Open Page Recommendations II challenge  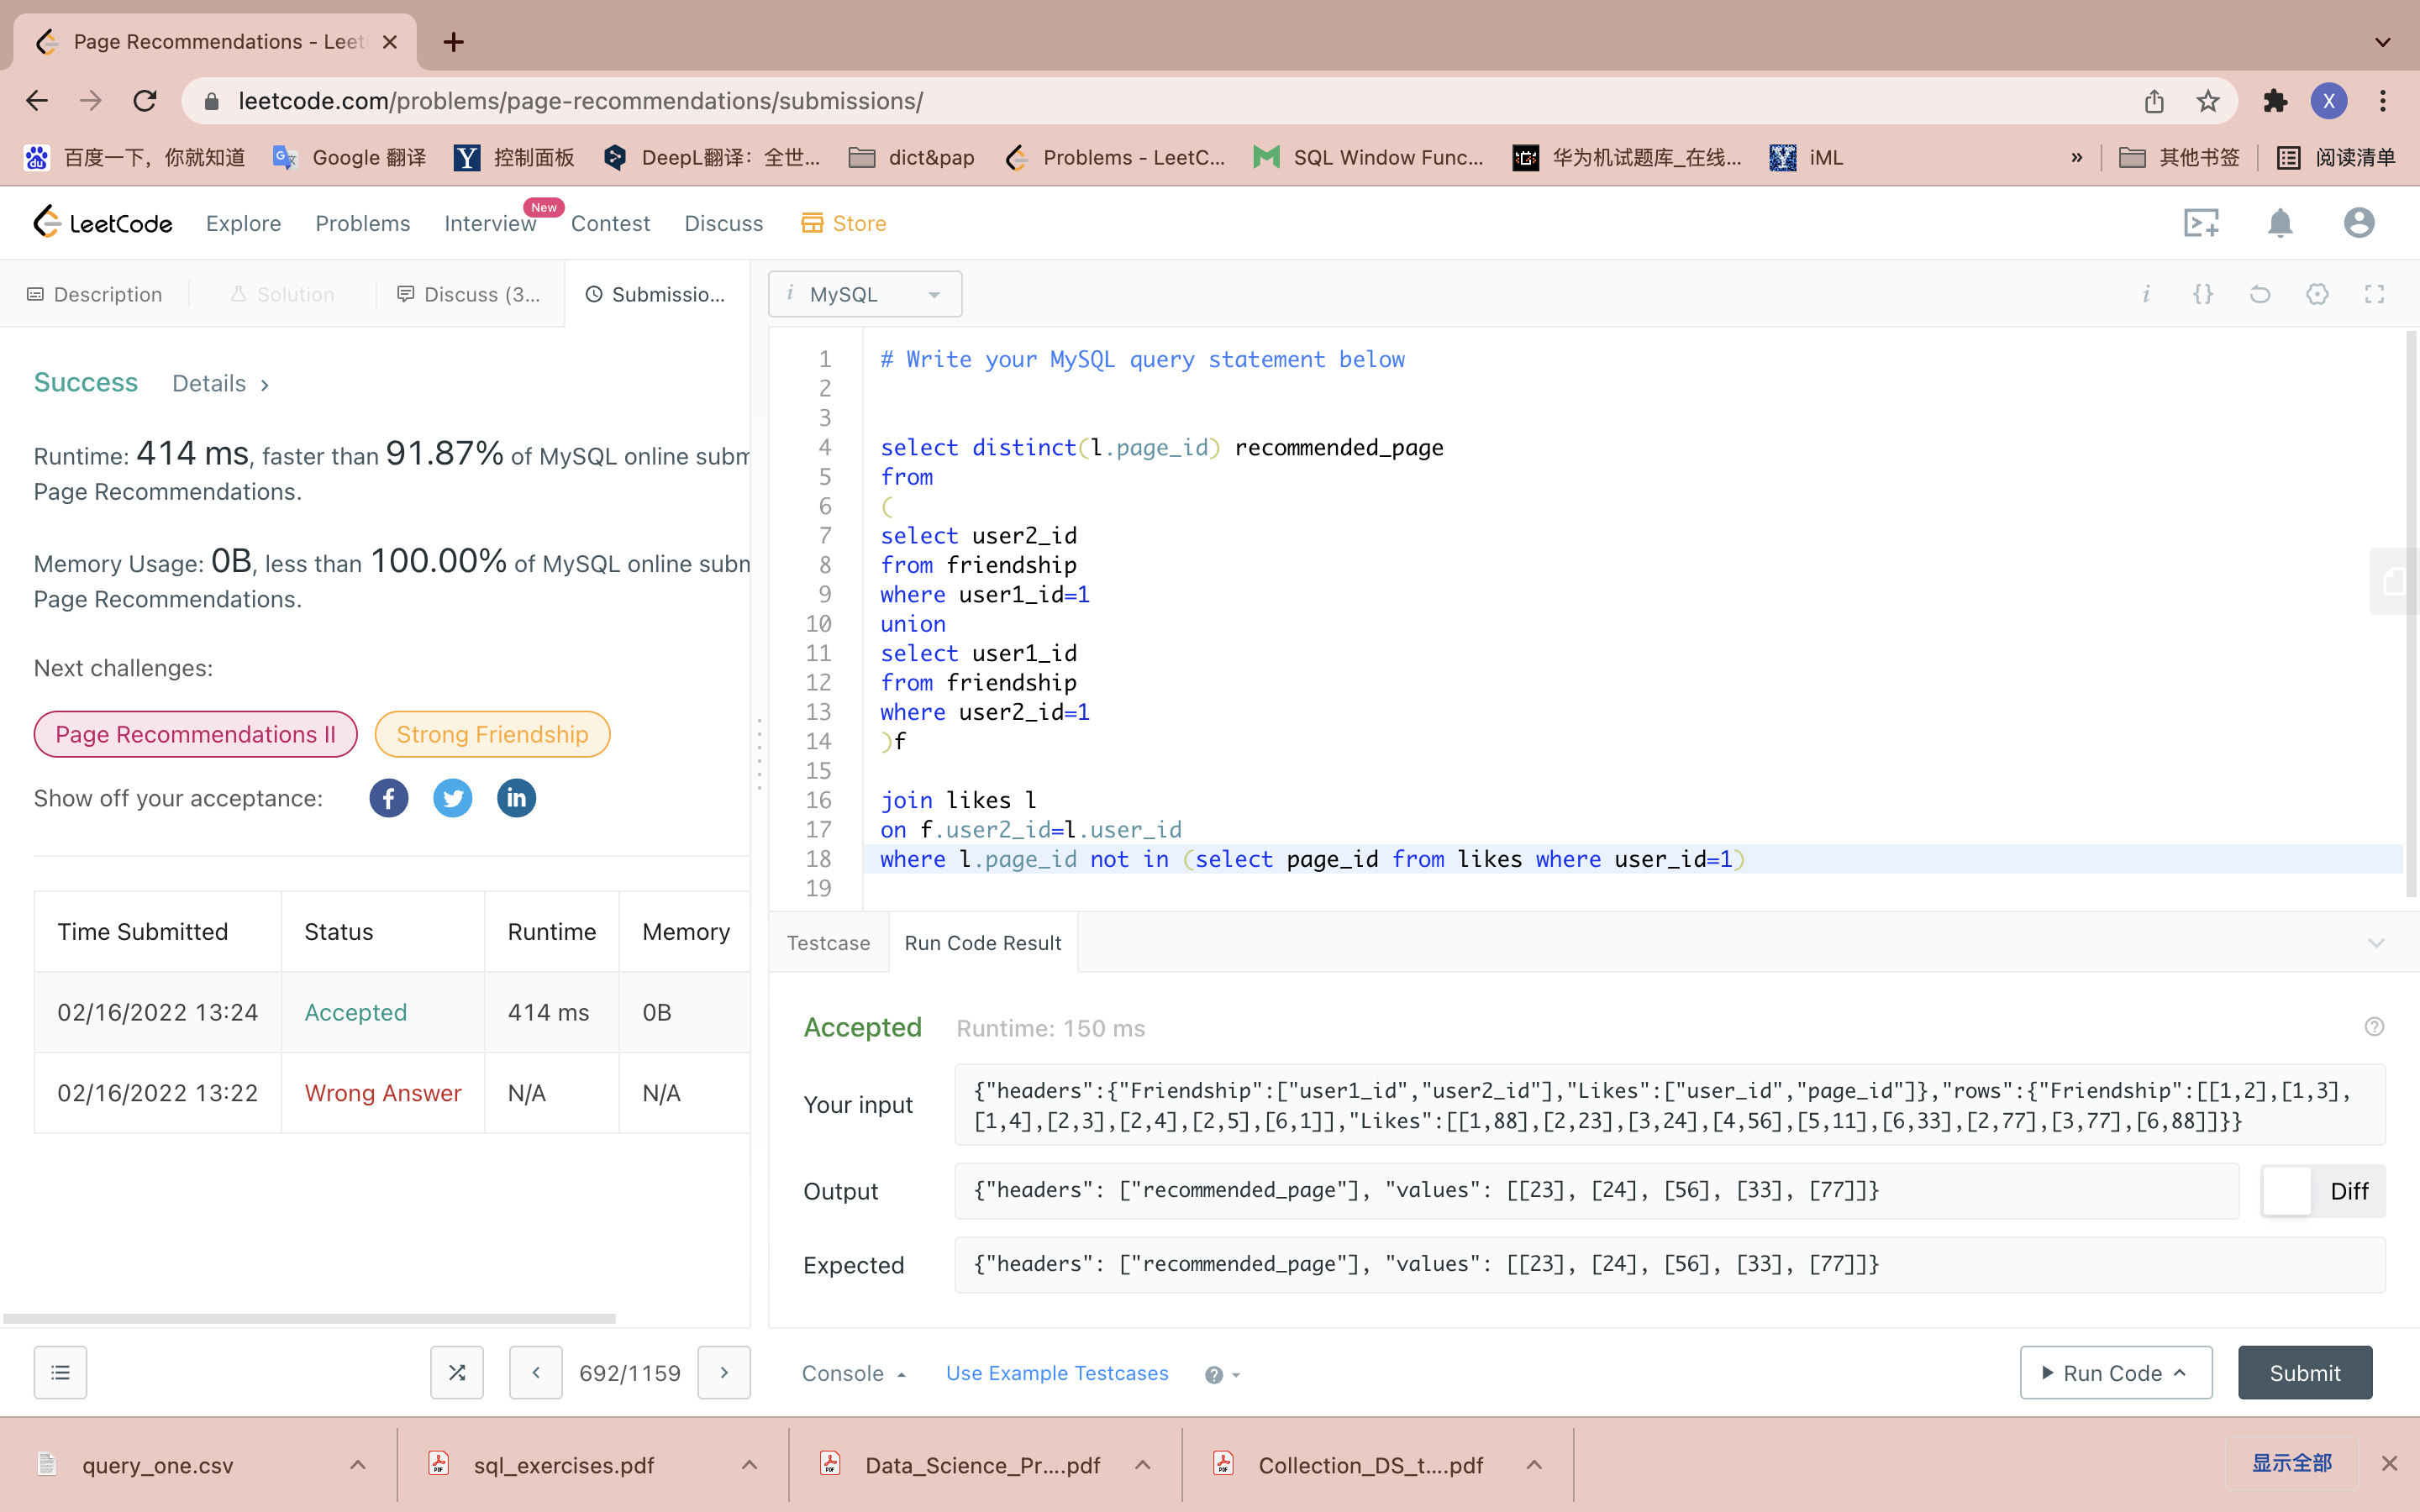coord(195,734)
